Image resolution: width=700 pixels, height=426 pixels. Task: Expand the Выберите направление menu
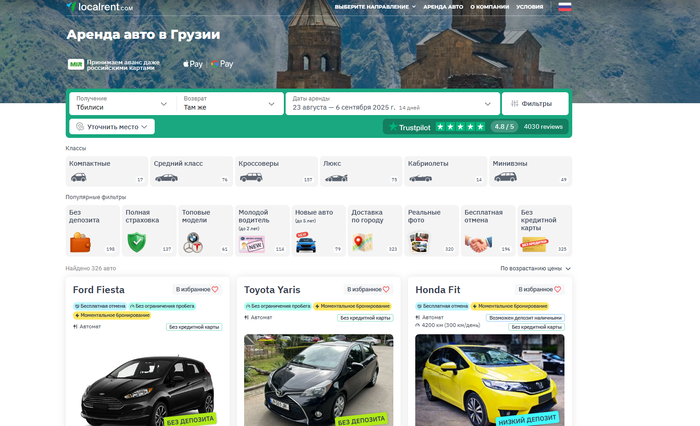[x=375, y=7]
